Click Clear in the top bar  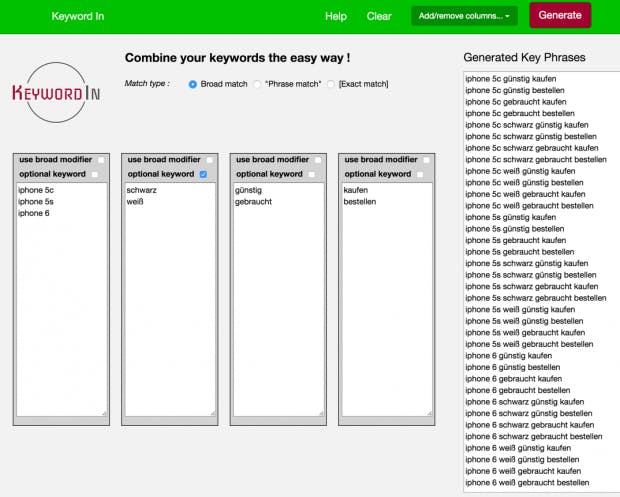point(379,16)
